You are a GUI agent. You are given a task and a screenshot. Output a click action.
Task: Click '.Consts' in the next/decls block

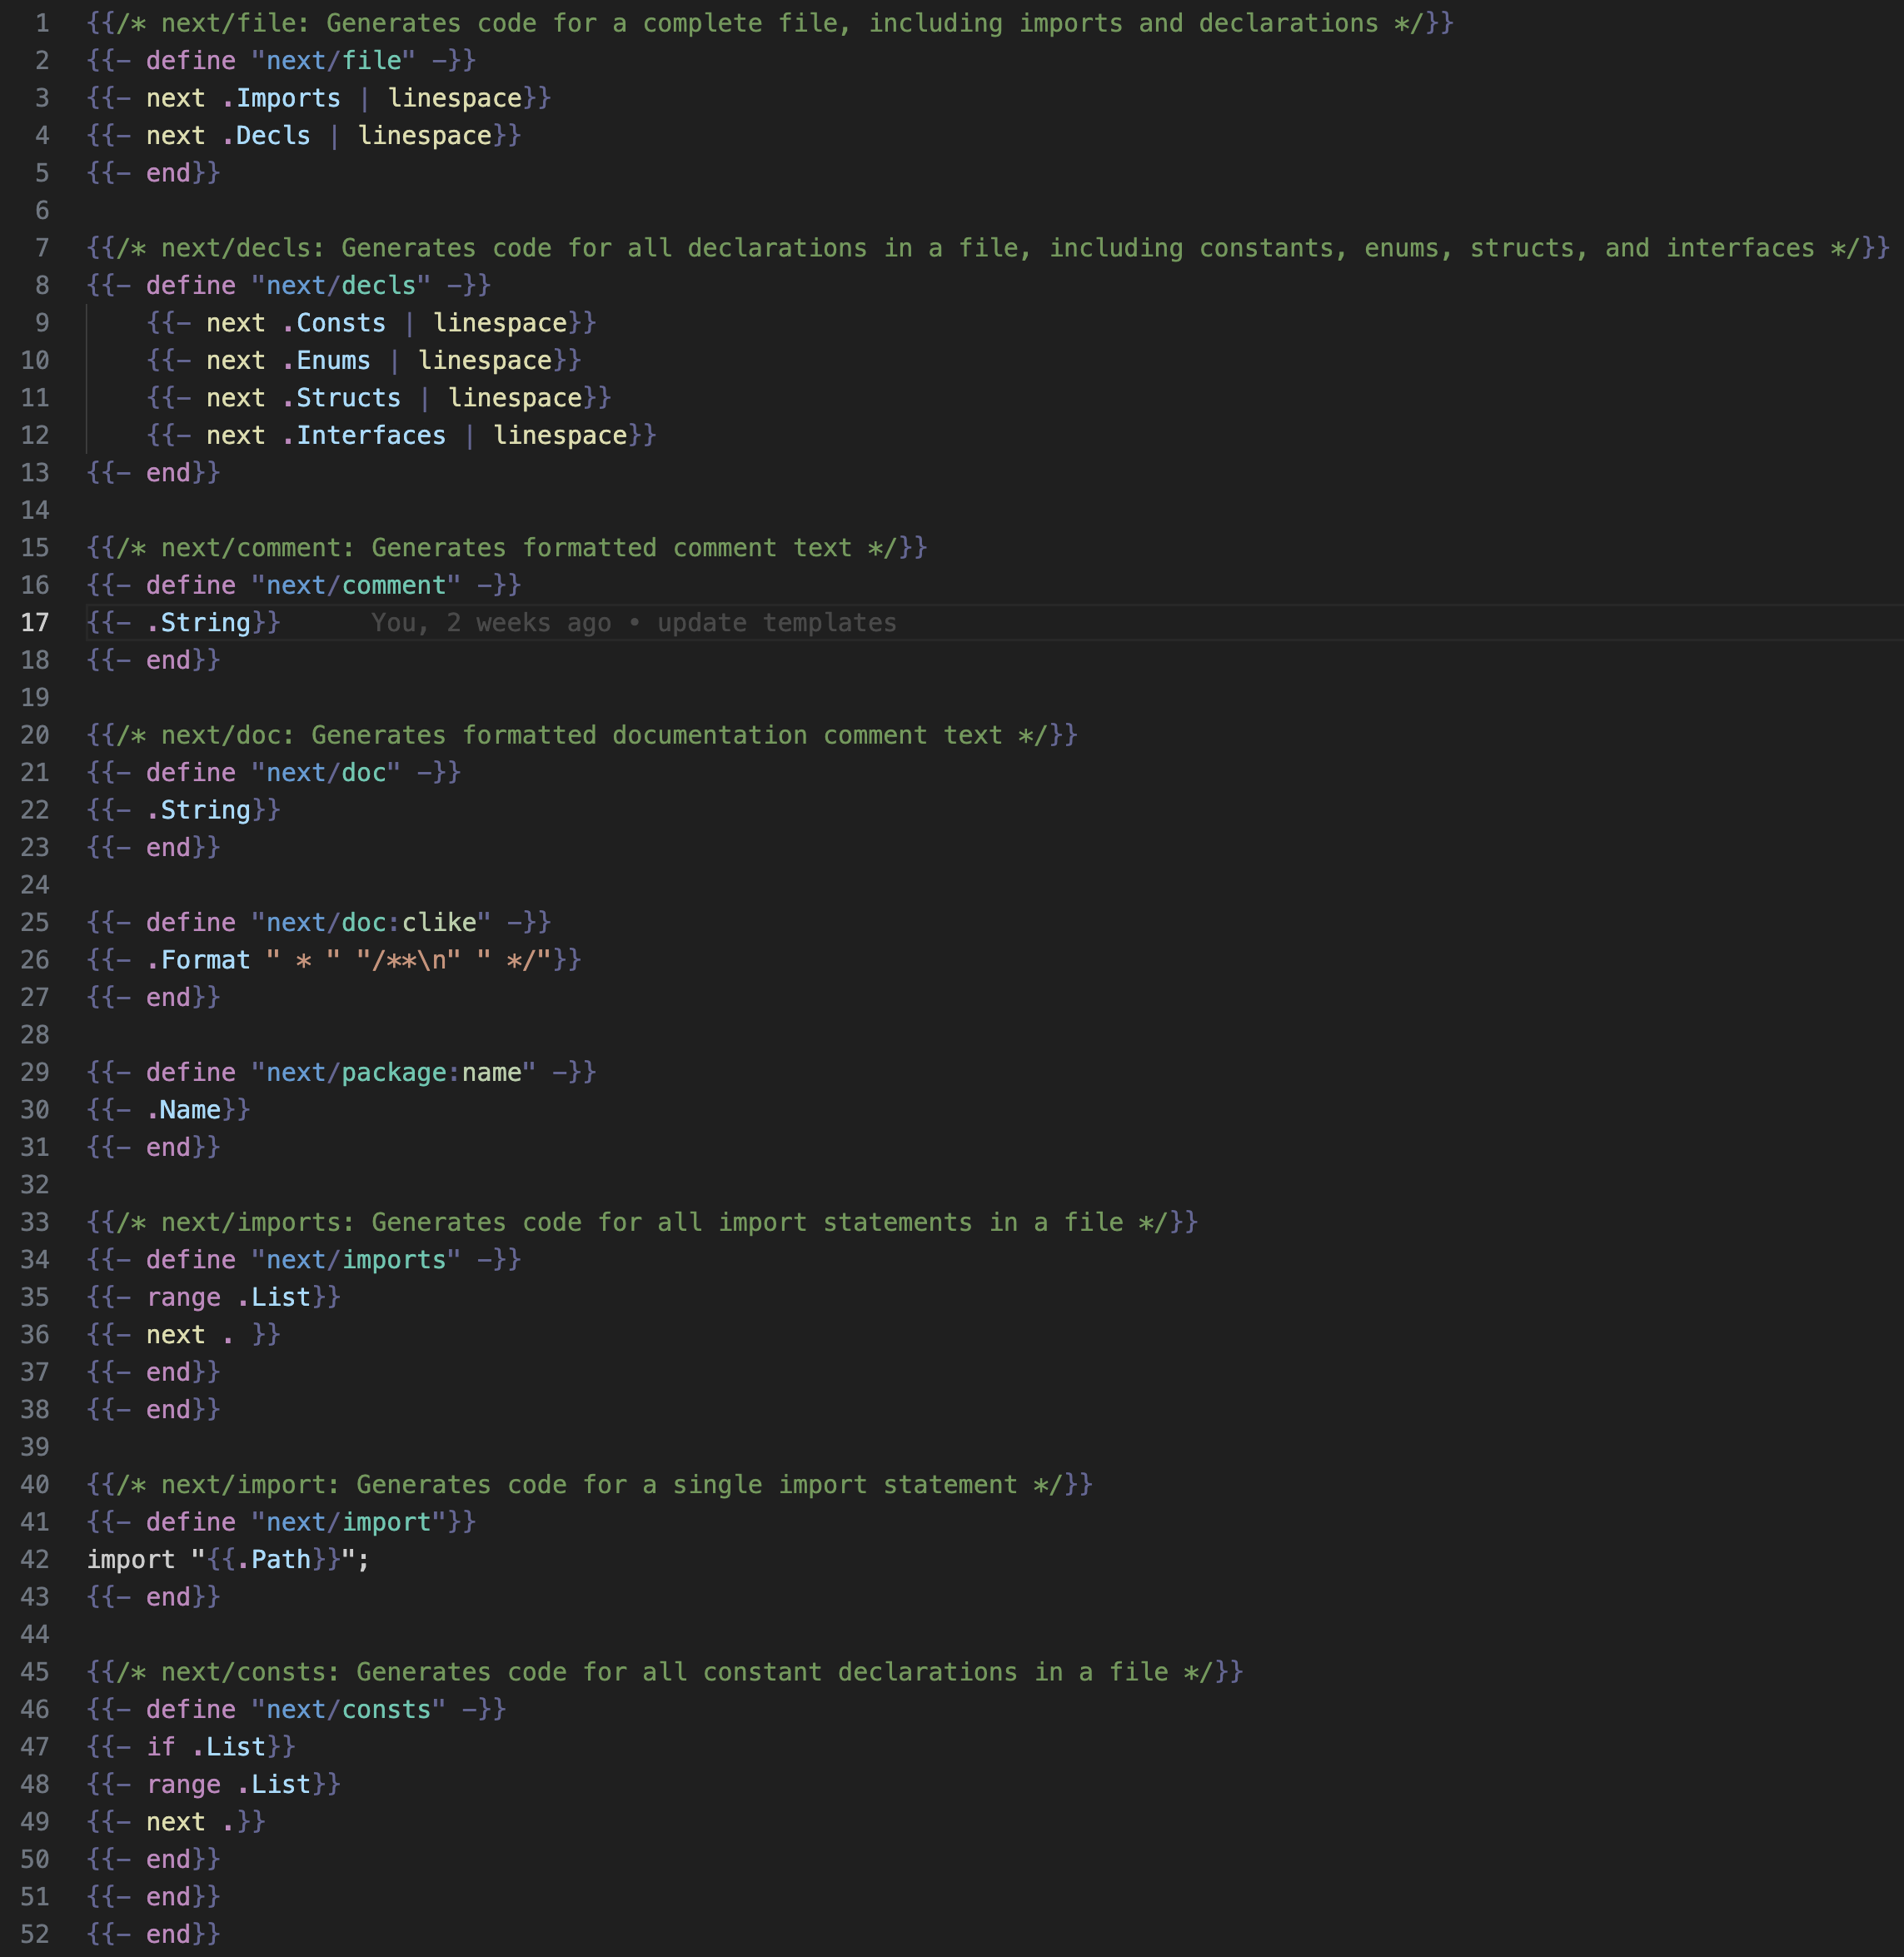pos(334,323)
